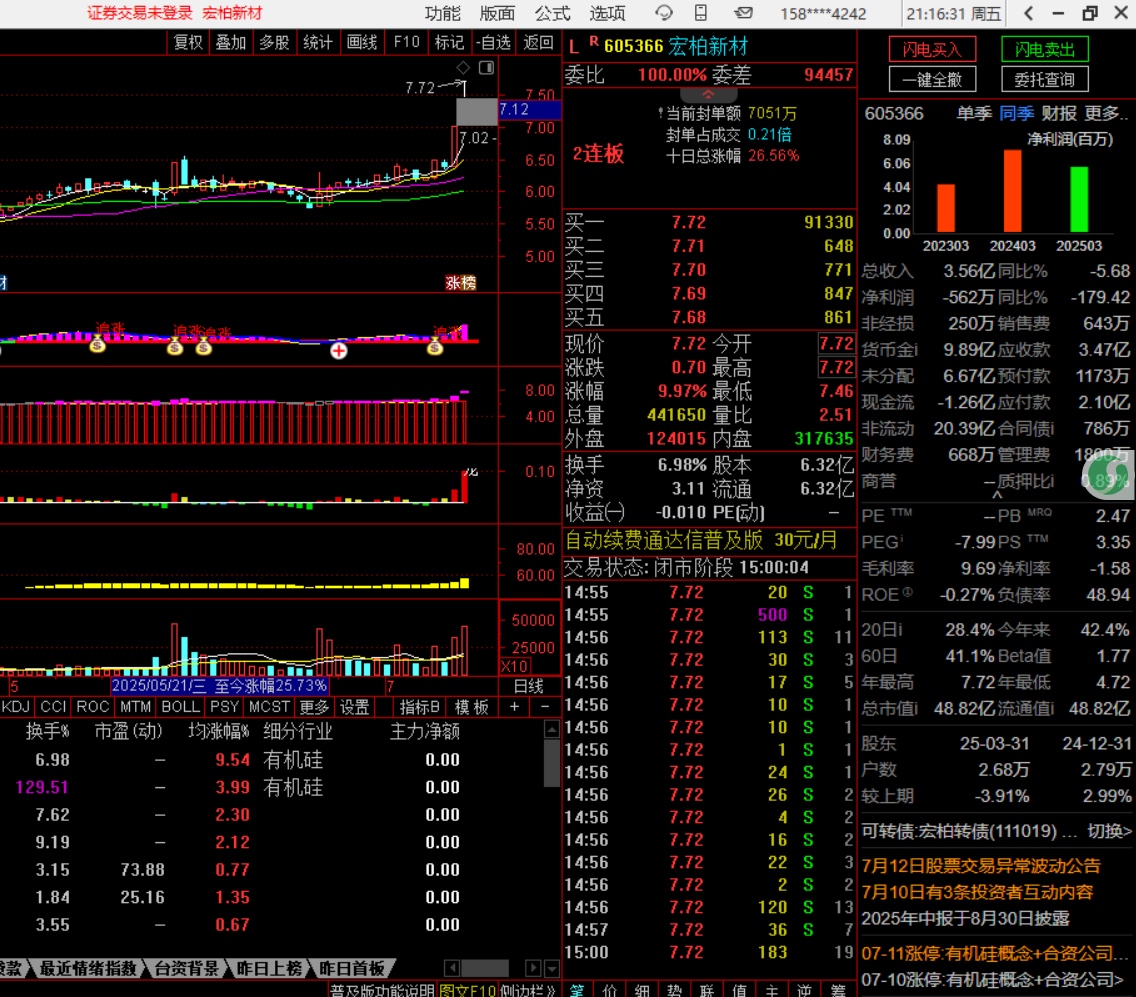Switch to the 昨日首板 tab
Image resolution: width=1136 pixels, height=997 pixels.
coord(352,968)
